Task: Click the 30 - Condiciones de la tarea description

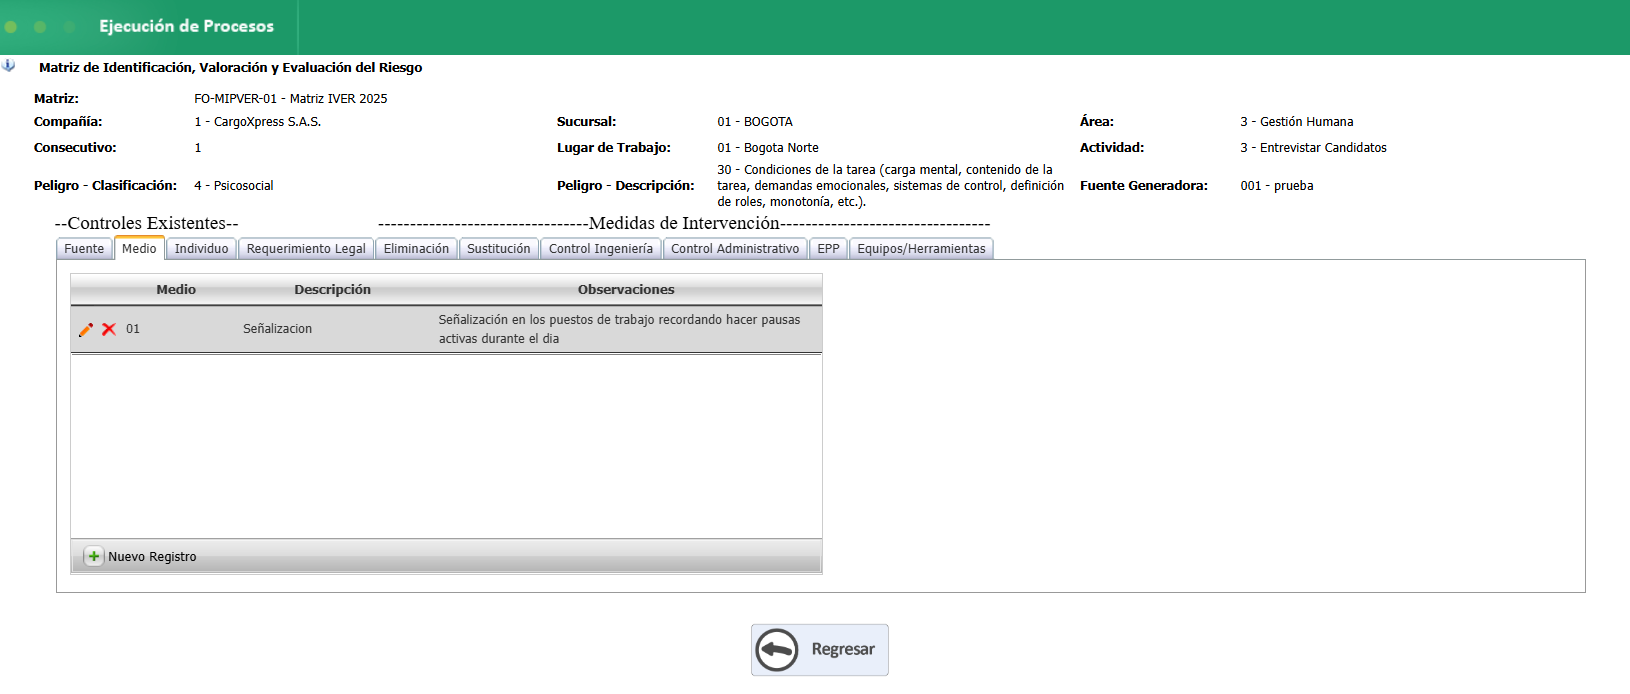Action: point(890,186)
